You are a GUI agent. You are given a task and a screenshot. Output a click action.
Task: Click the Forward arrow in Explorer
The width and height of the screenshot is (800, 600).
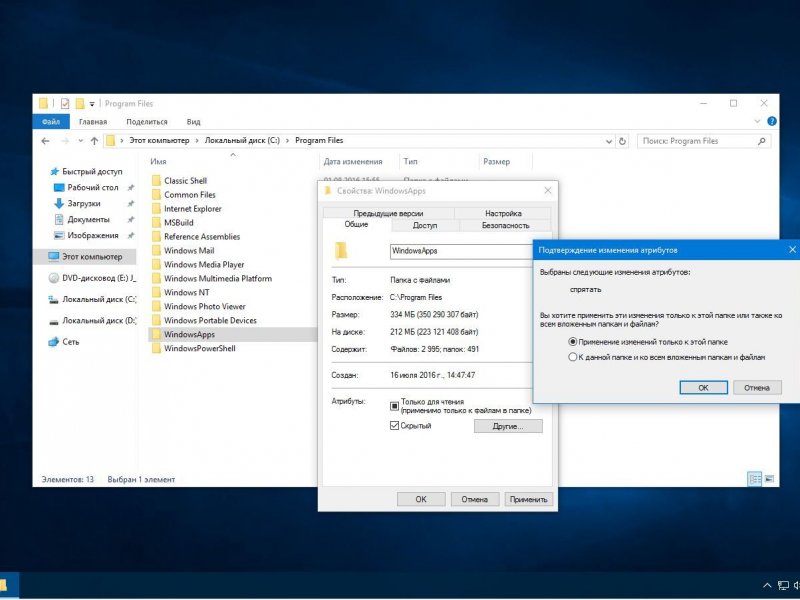65,141
